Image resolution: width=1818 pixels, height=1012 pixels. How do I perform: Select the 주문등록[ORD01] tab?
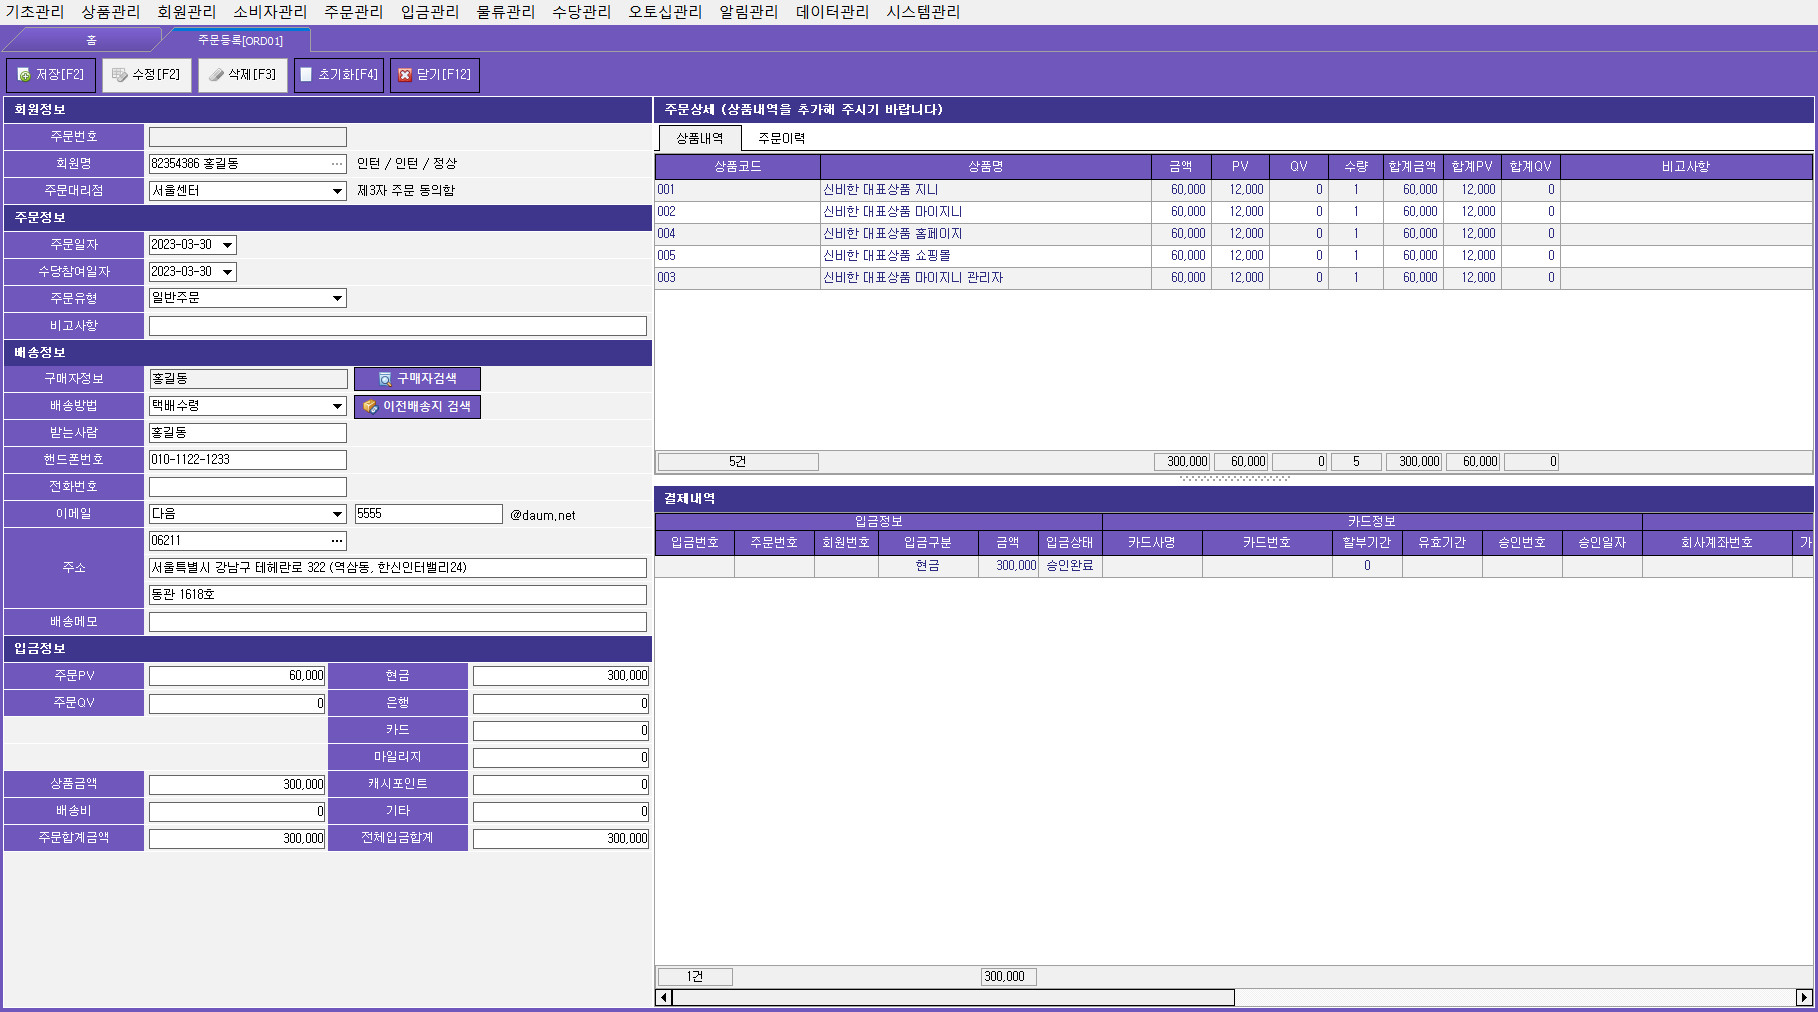point(240,40)
